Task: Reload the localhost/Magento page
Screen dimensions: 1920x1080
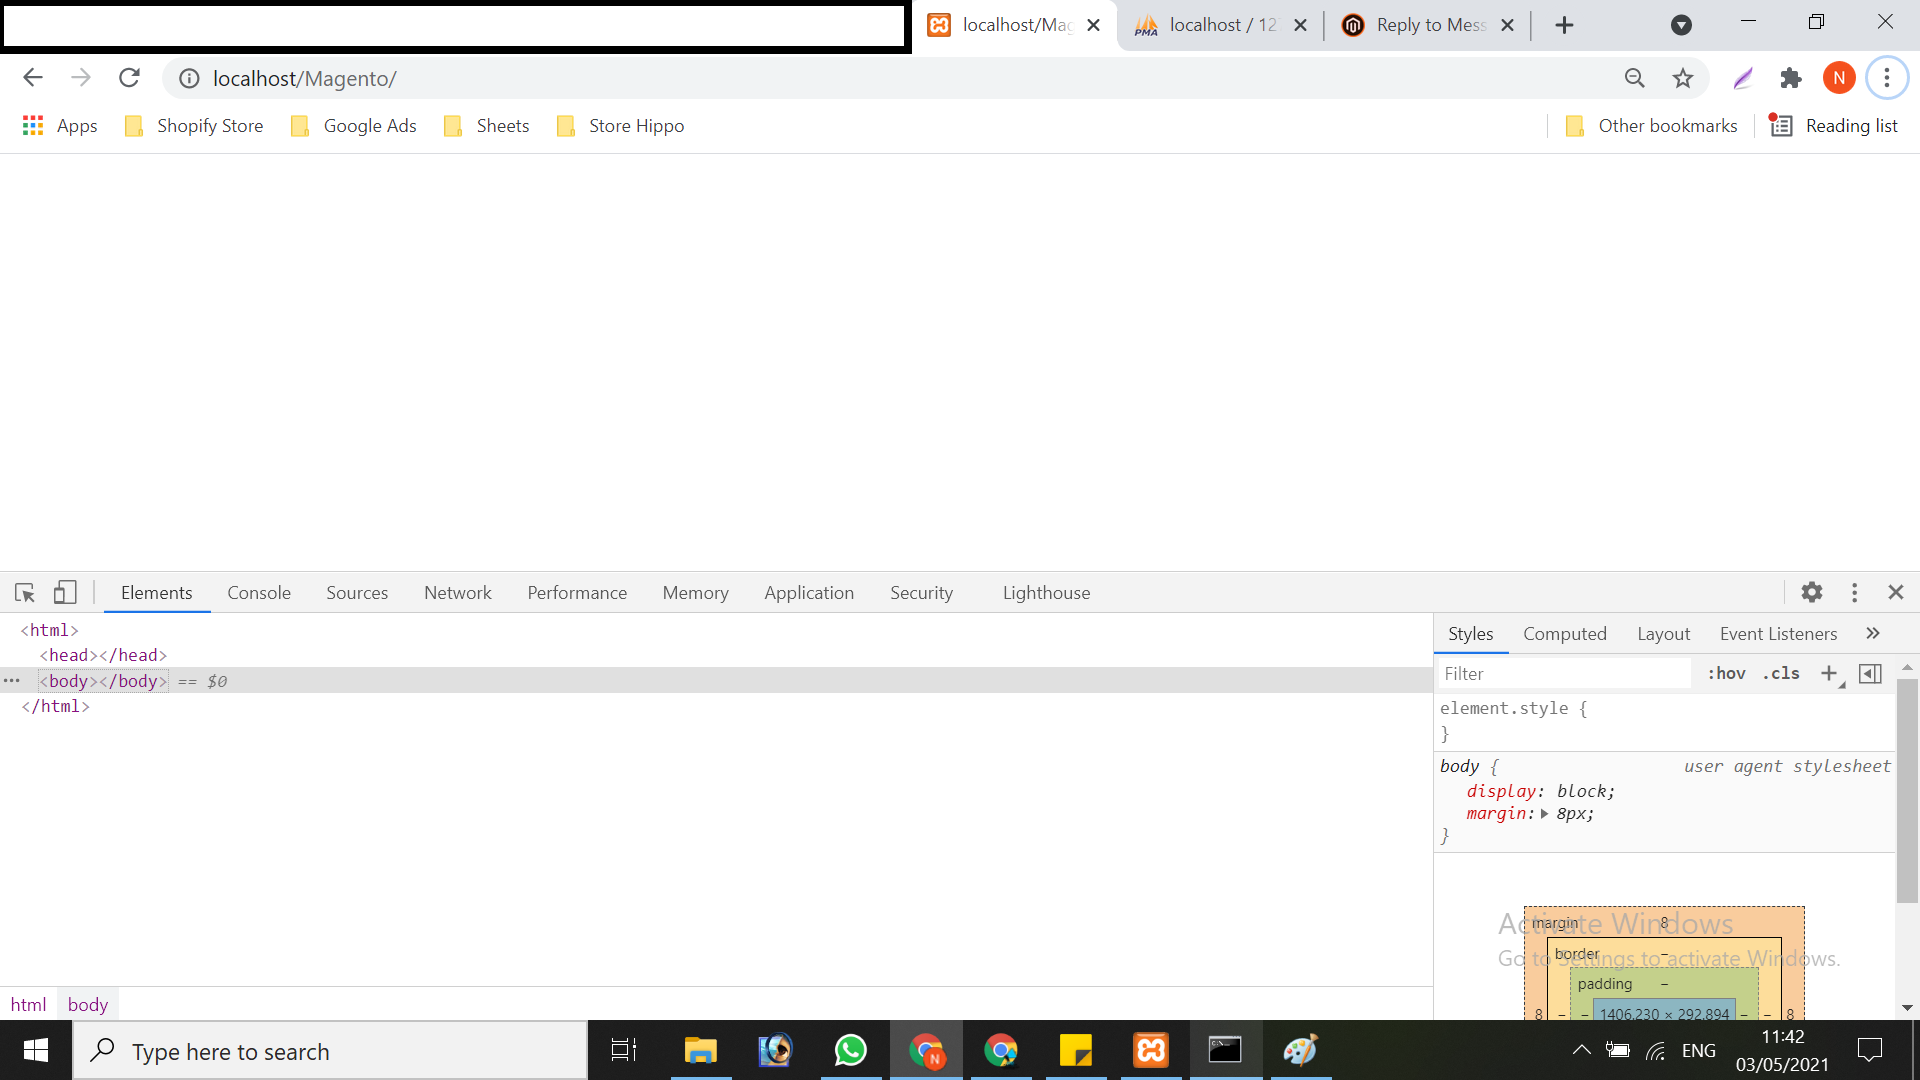Action: 129,77
